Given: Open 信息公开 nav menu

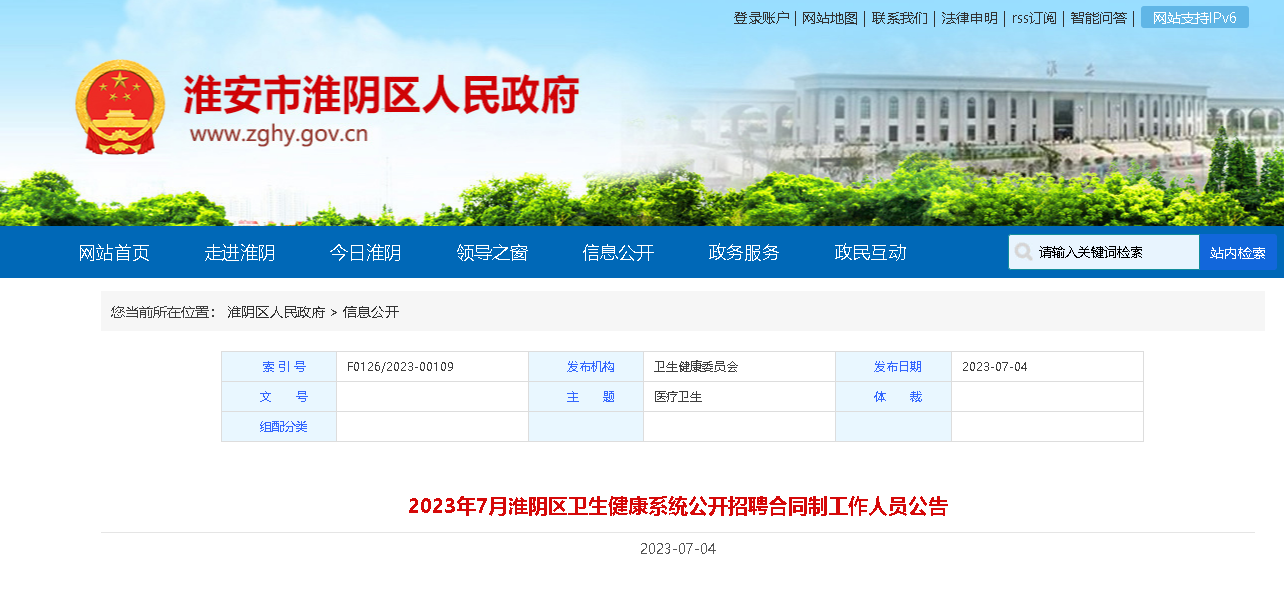Looking at the screenshot, I should click(x=618, y=253).
